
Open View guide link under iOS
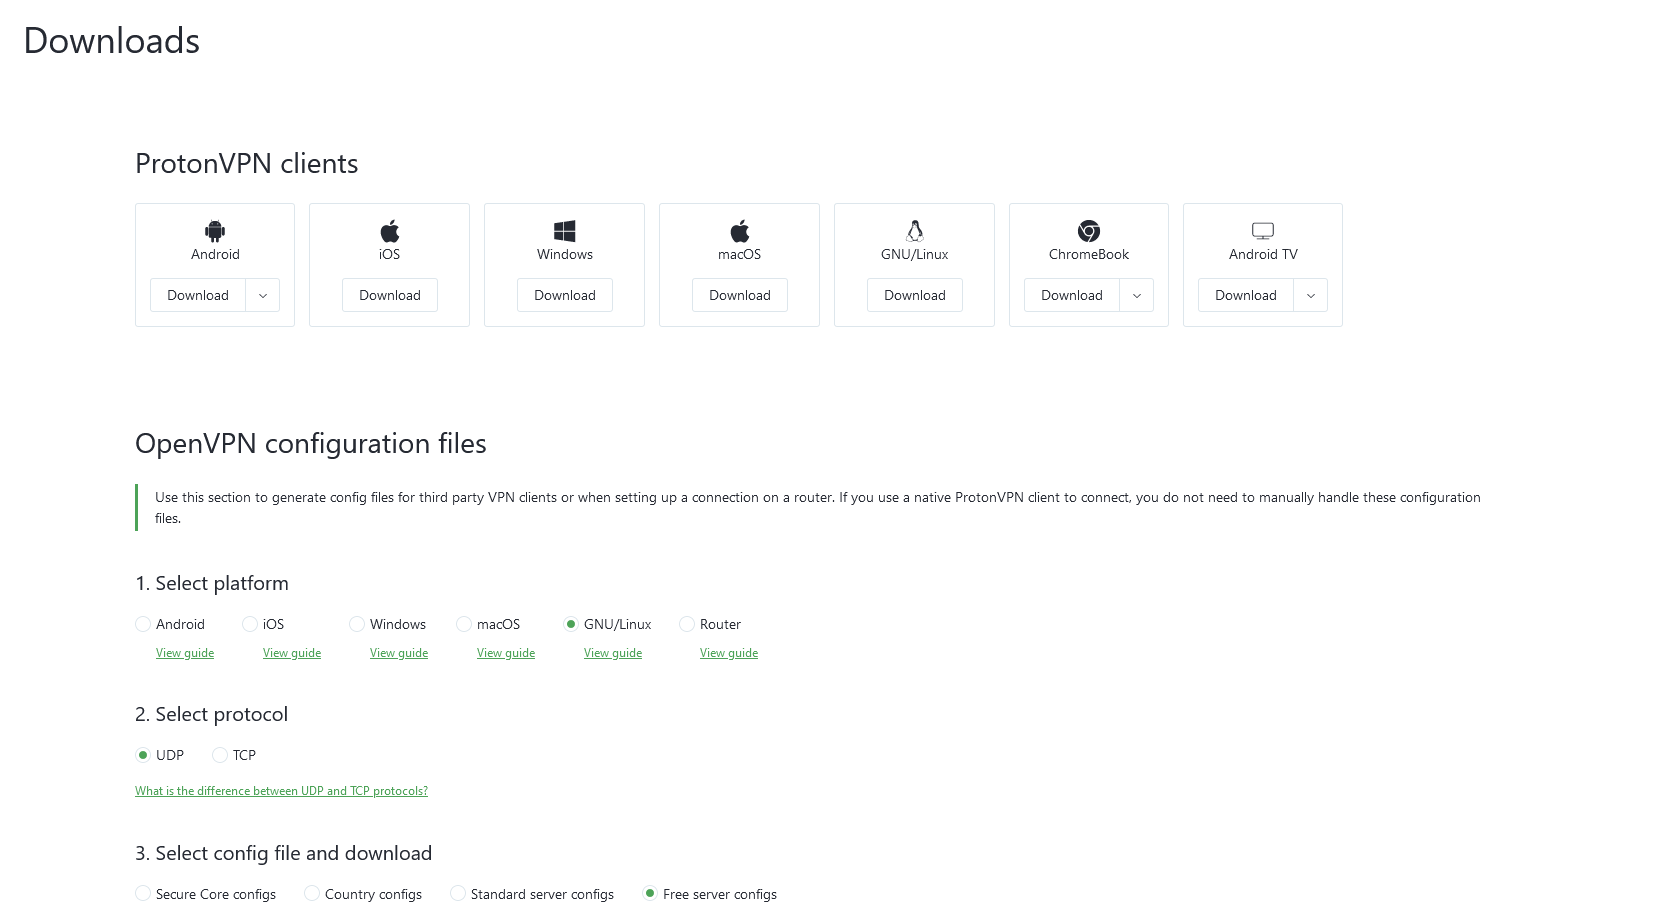click(292, 653)
